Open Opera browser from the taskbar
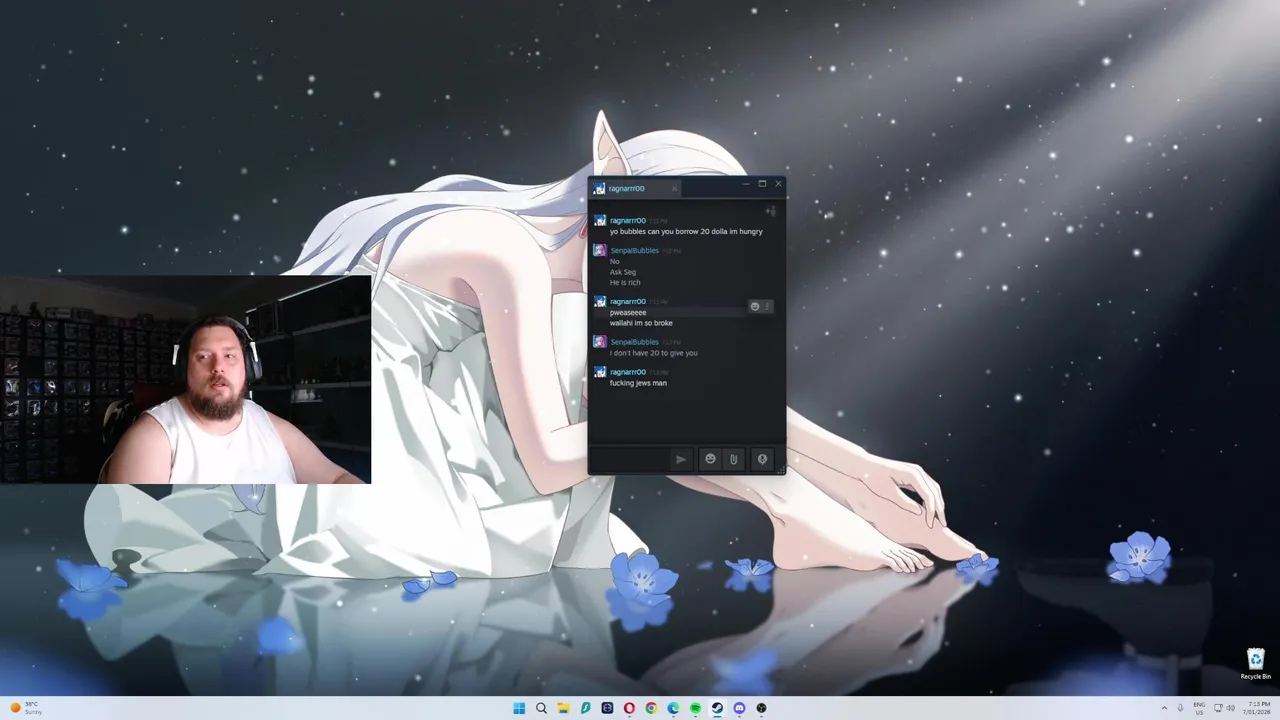 coord(629,708)
